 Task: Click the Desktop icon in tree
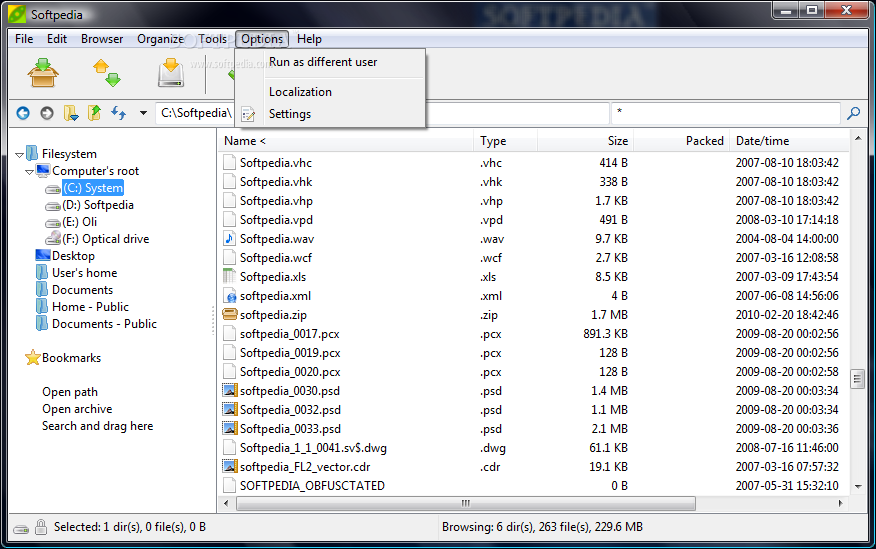43,256
